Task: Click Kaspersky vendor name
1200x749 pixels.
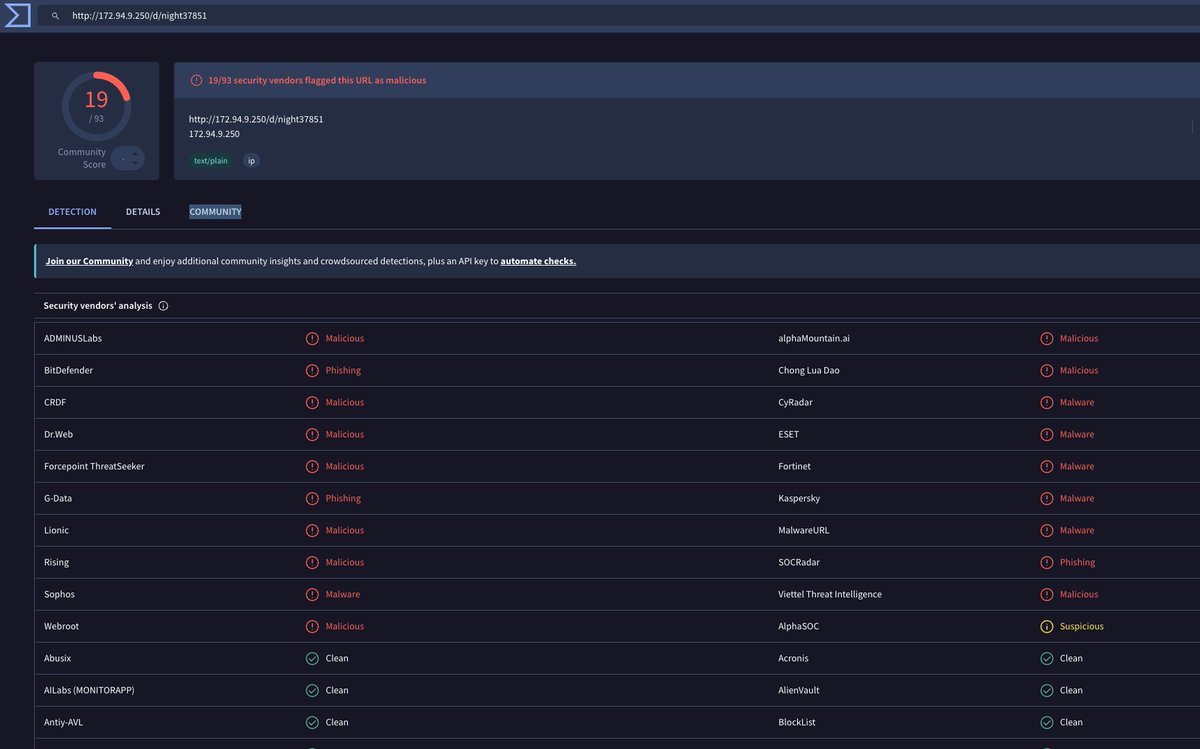Action: point(799,498)
